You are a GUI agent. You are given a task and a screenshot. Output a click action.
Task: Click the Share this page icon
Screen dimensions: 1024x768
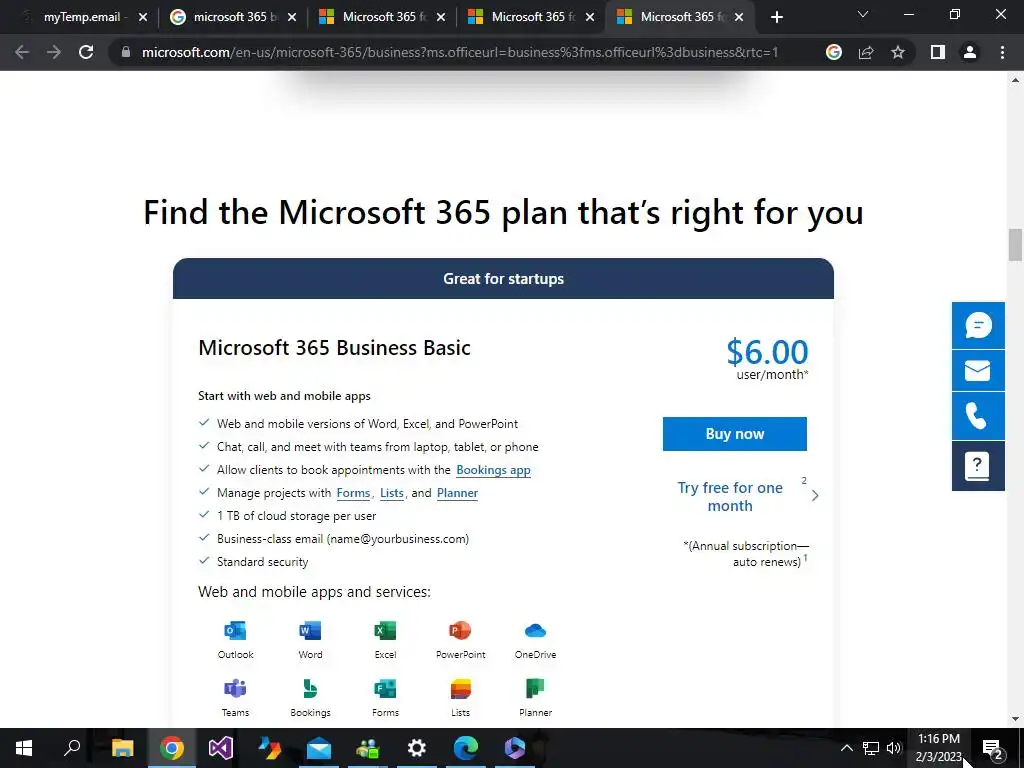coord(866,52)
